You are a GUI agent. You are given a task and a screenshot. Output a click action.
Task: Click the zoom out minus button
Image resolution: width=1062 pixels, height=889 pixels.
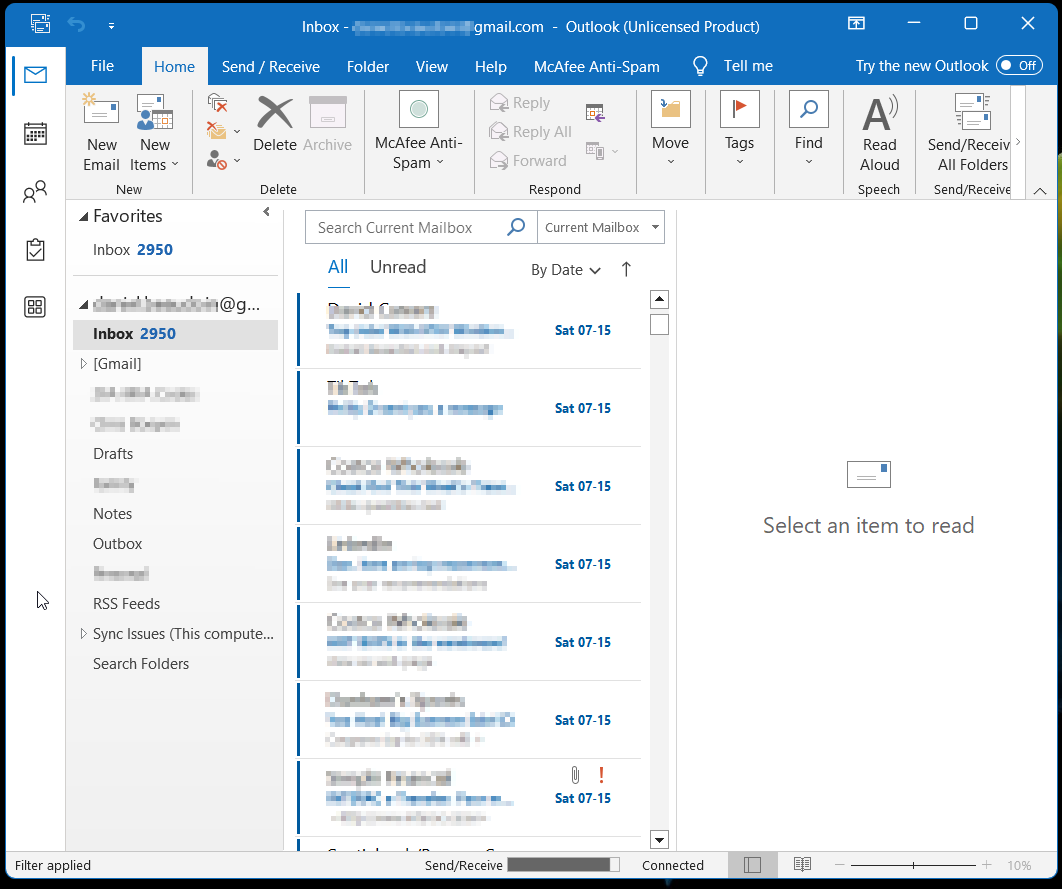pyautogui.click(x=840, y=865)
